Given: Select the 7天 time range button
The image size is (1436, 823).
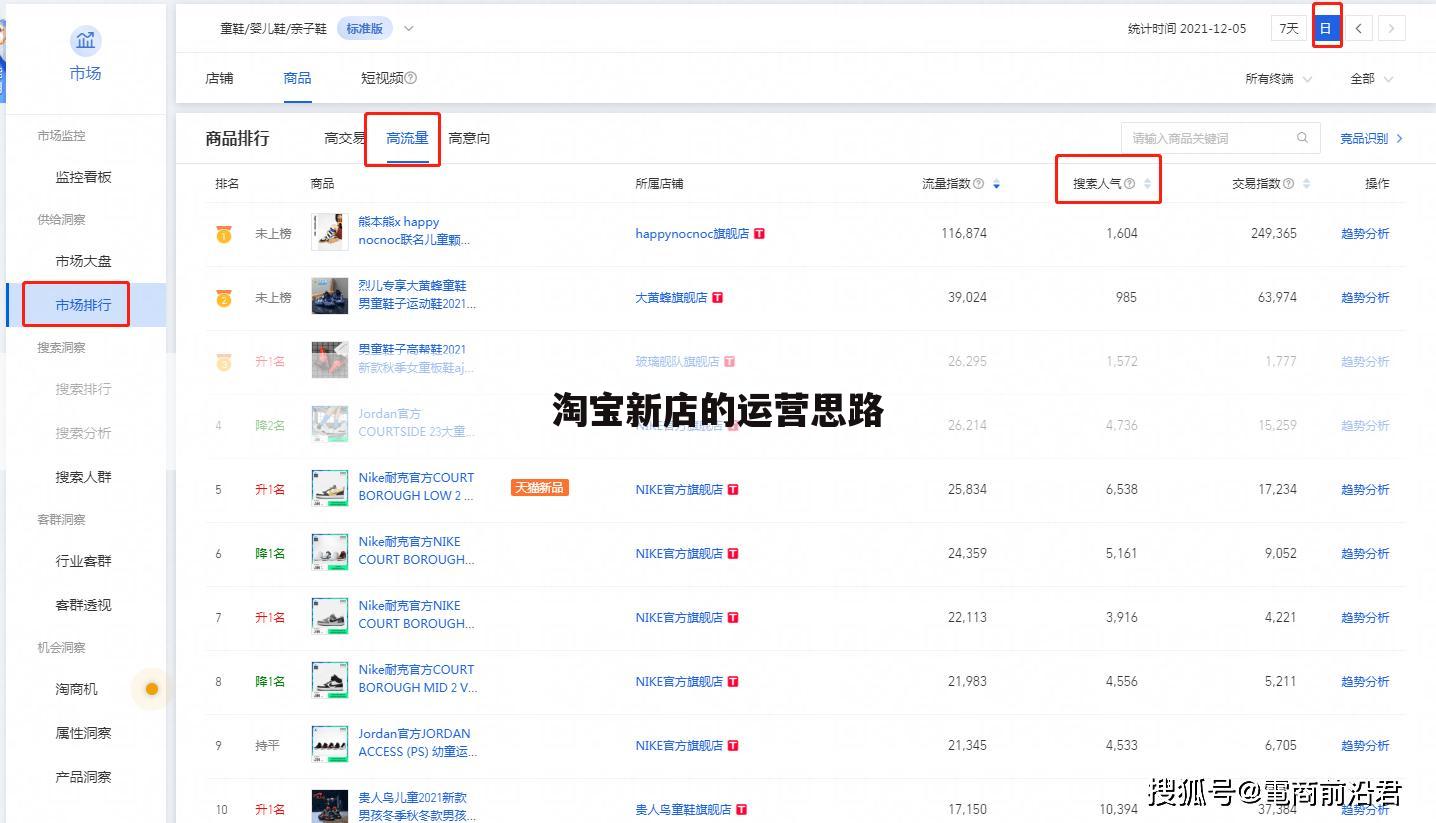Looking at the screenshot, I should pyautogui.click(x=1289, y=28).
